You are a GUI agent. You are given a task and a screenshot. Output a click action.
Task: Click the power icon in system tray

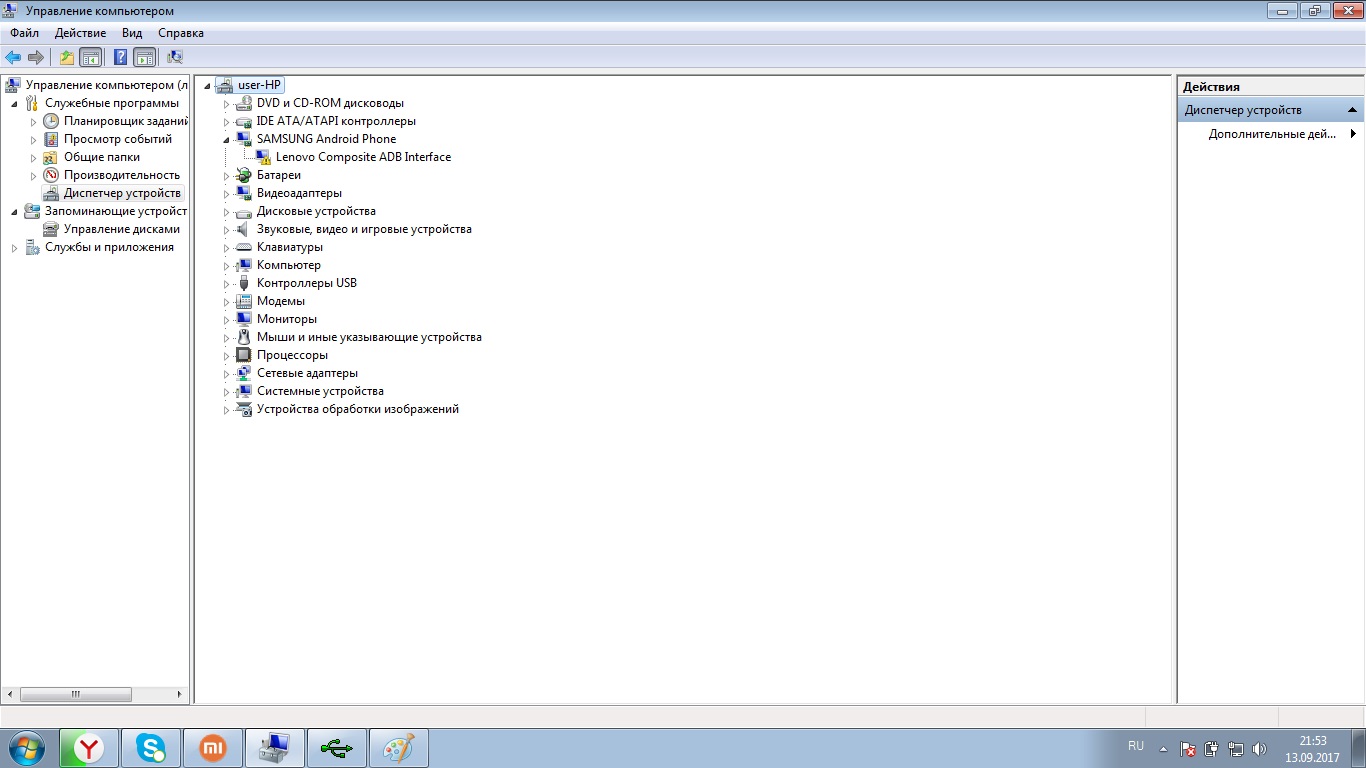click(1212, 748)
